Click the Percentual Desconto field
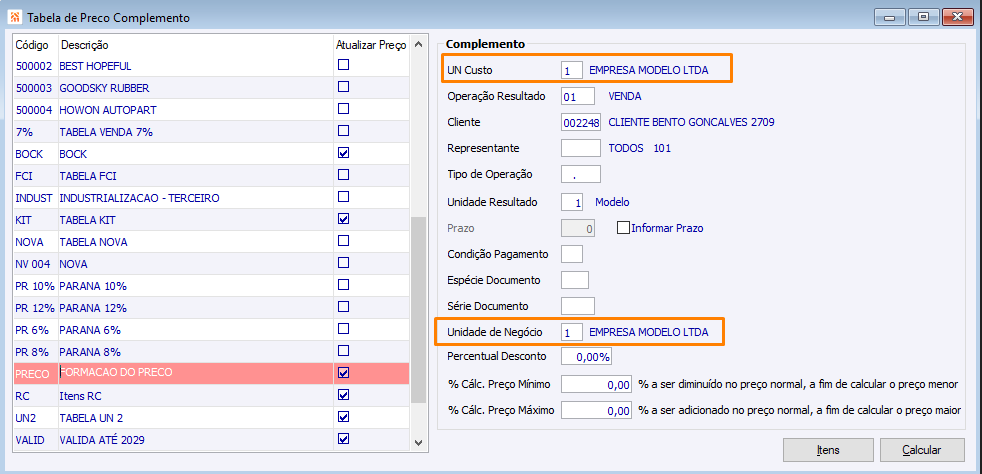The height and width of the screenshot is (474, 982). (x=586, y=357)
